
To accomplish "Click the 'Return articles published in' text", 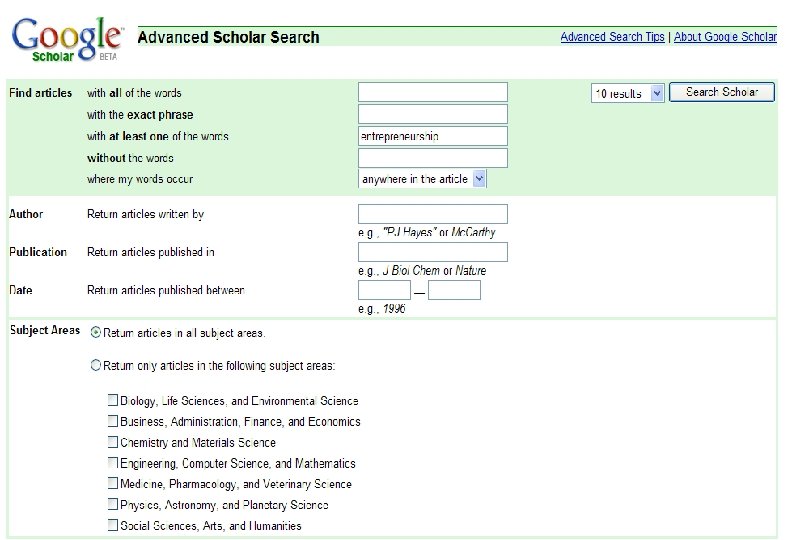I will 151,252.
